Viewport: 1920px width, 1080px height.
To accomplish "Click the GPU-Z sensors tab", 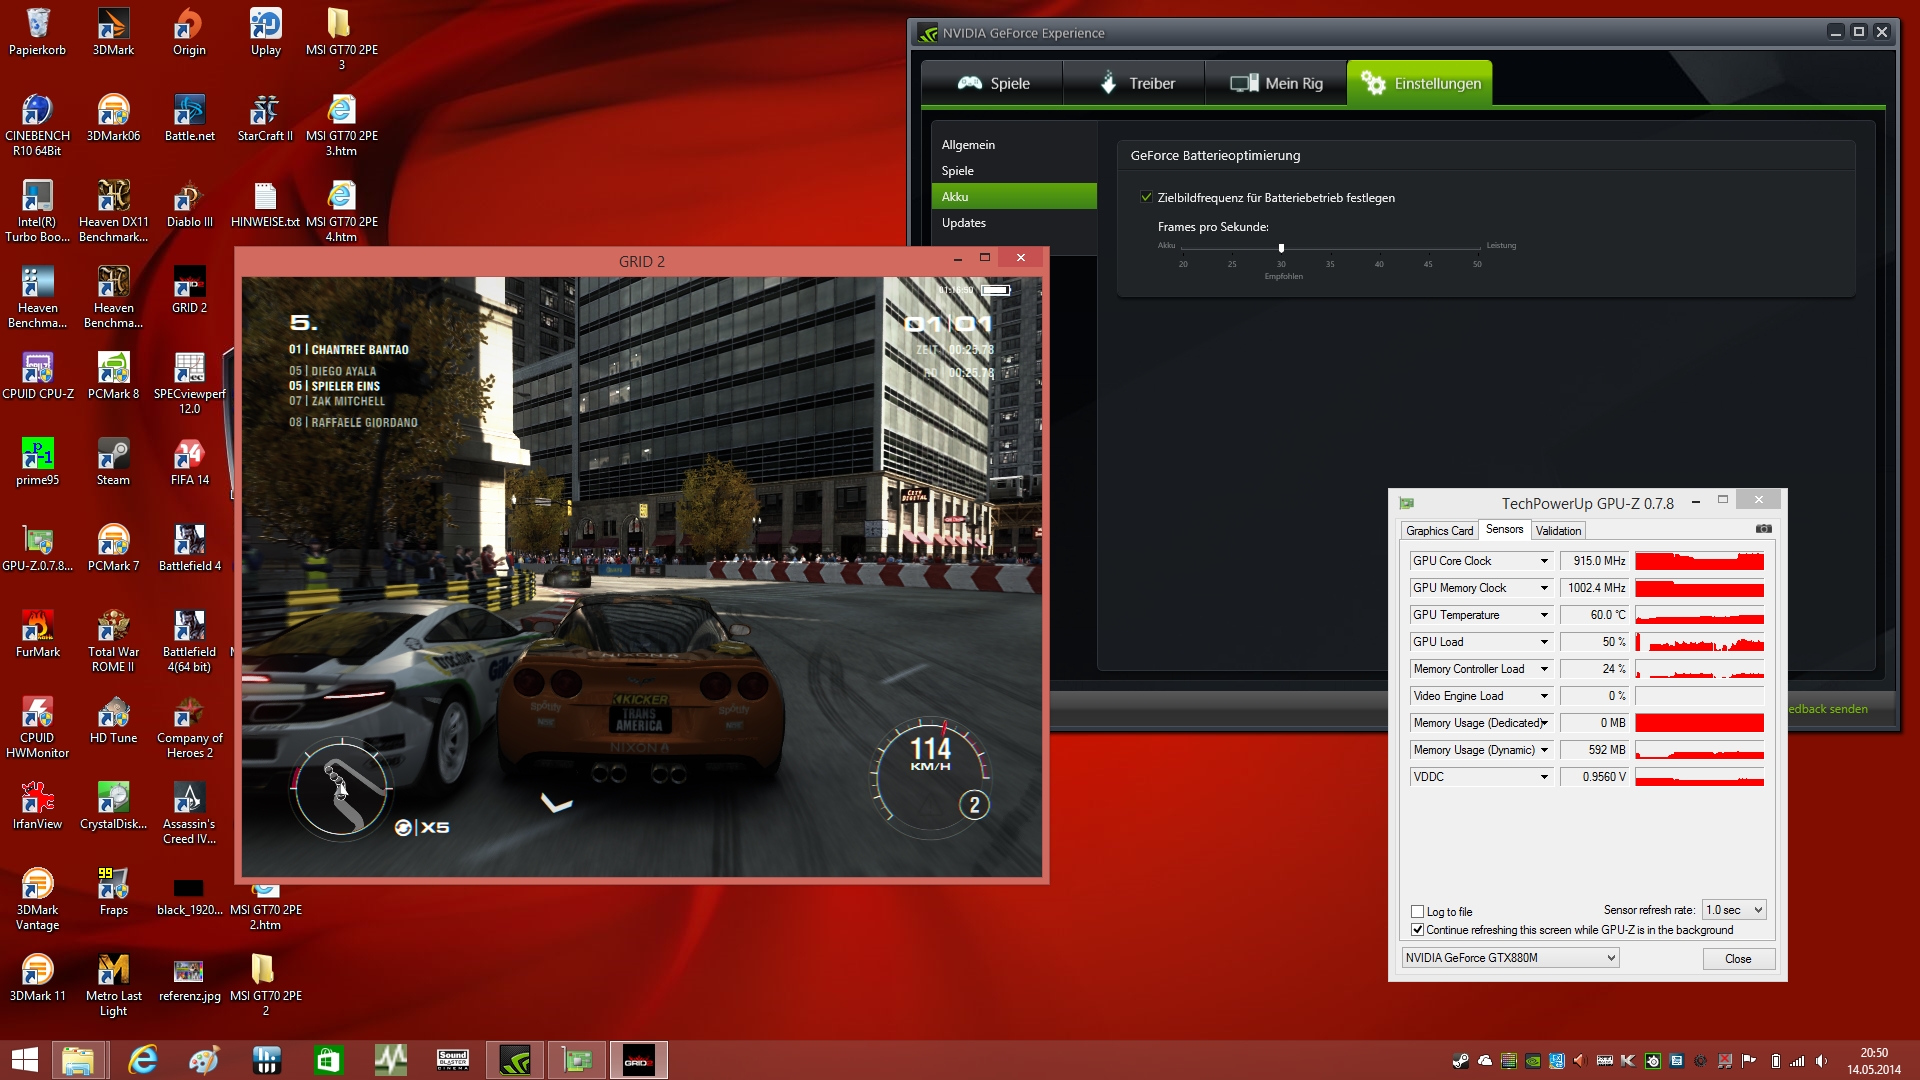I will [1503, 529].
